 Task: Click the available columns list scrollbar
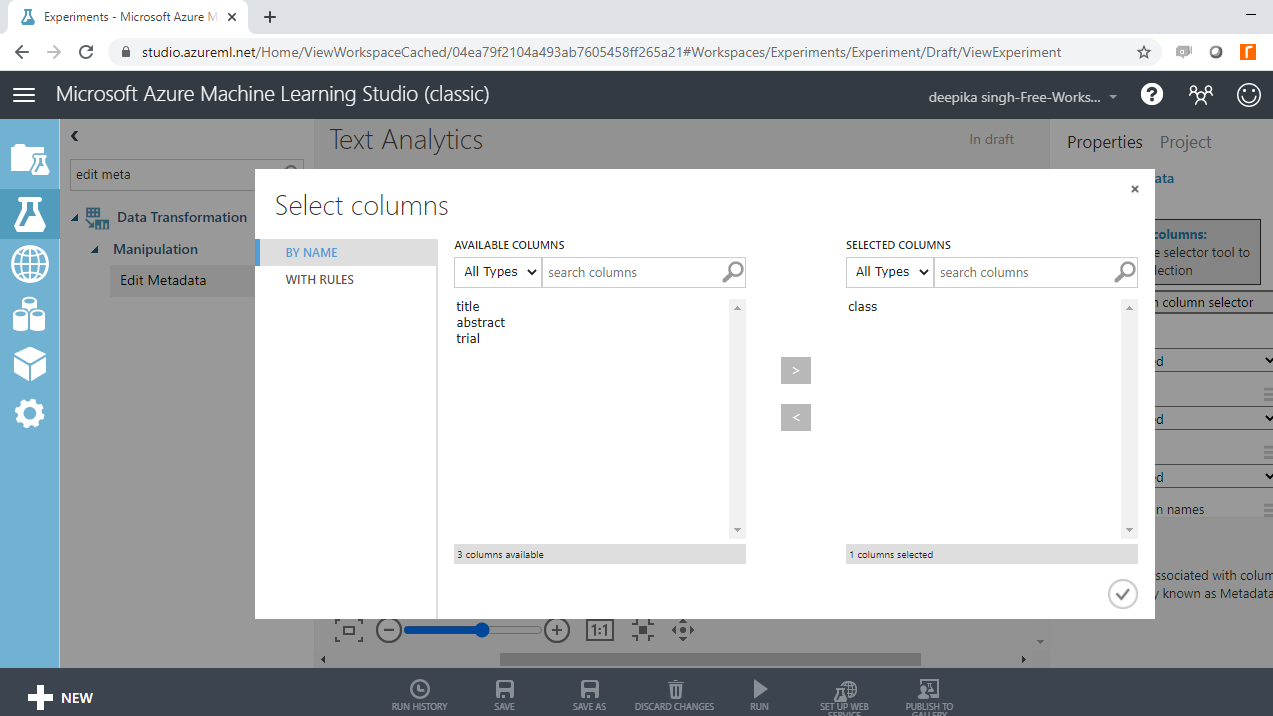pyautogui.click(x=738, y=419)
